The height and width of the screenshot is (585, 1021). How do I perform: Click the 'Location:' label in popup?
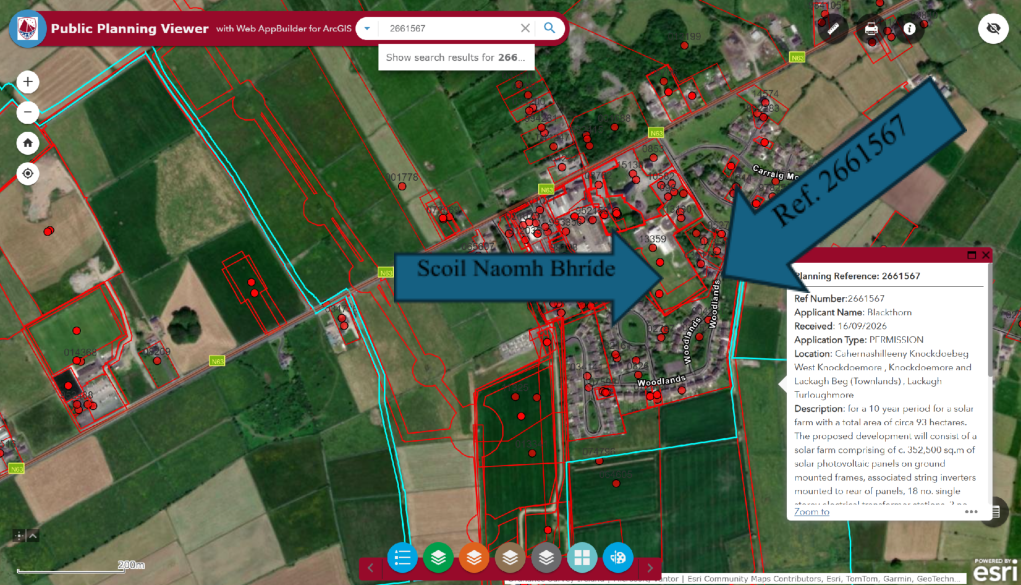(813, 353)
